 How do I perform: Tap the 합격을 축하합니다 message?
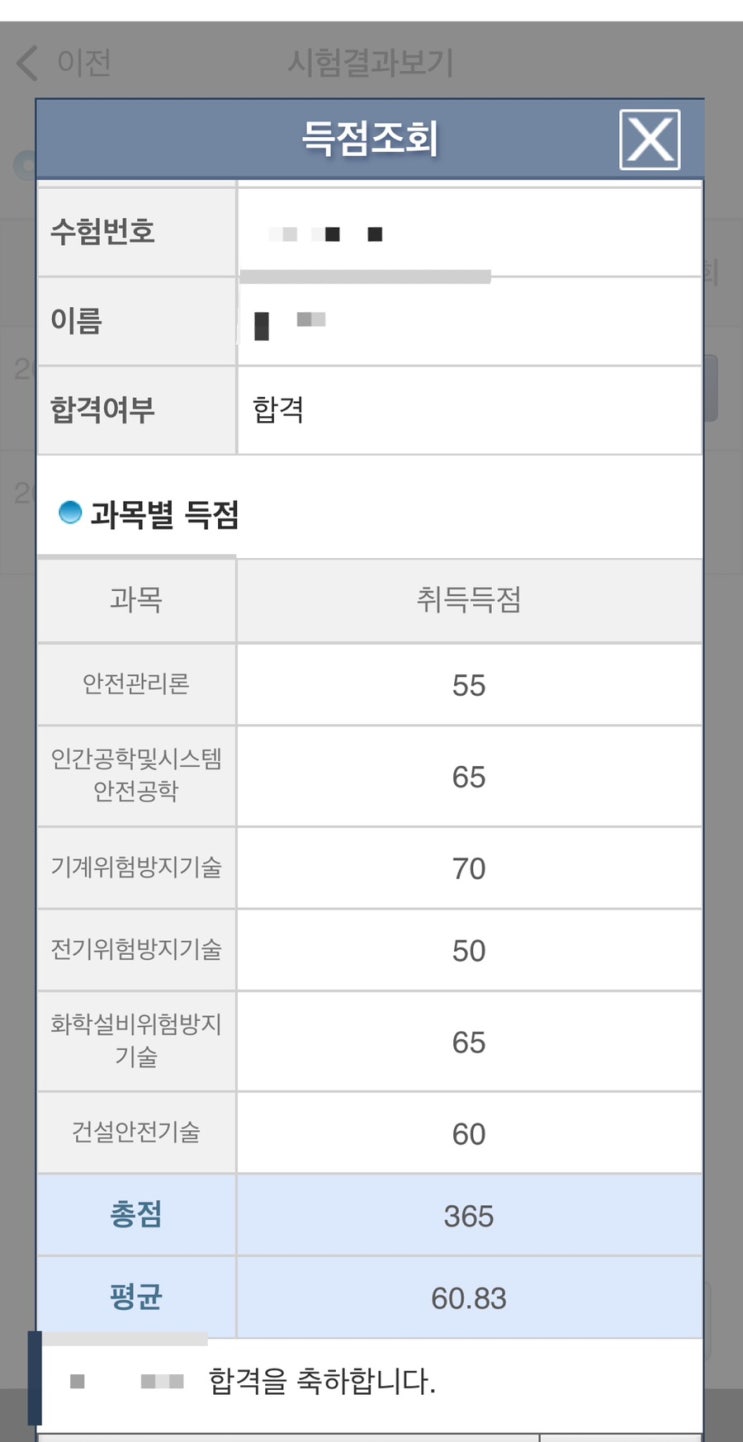[x=322, y=1382]
